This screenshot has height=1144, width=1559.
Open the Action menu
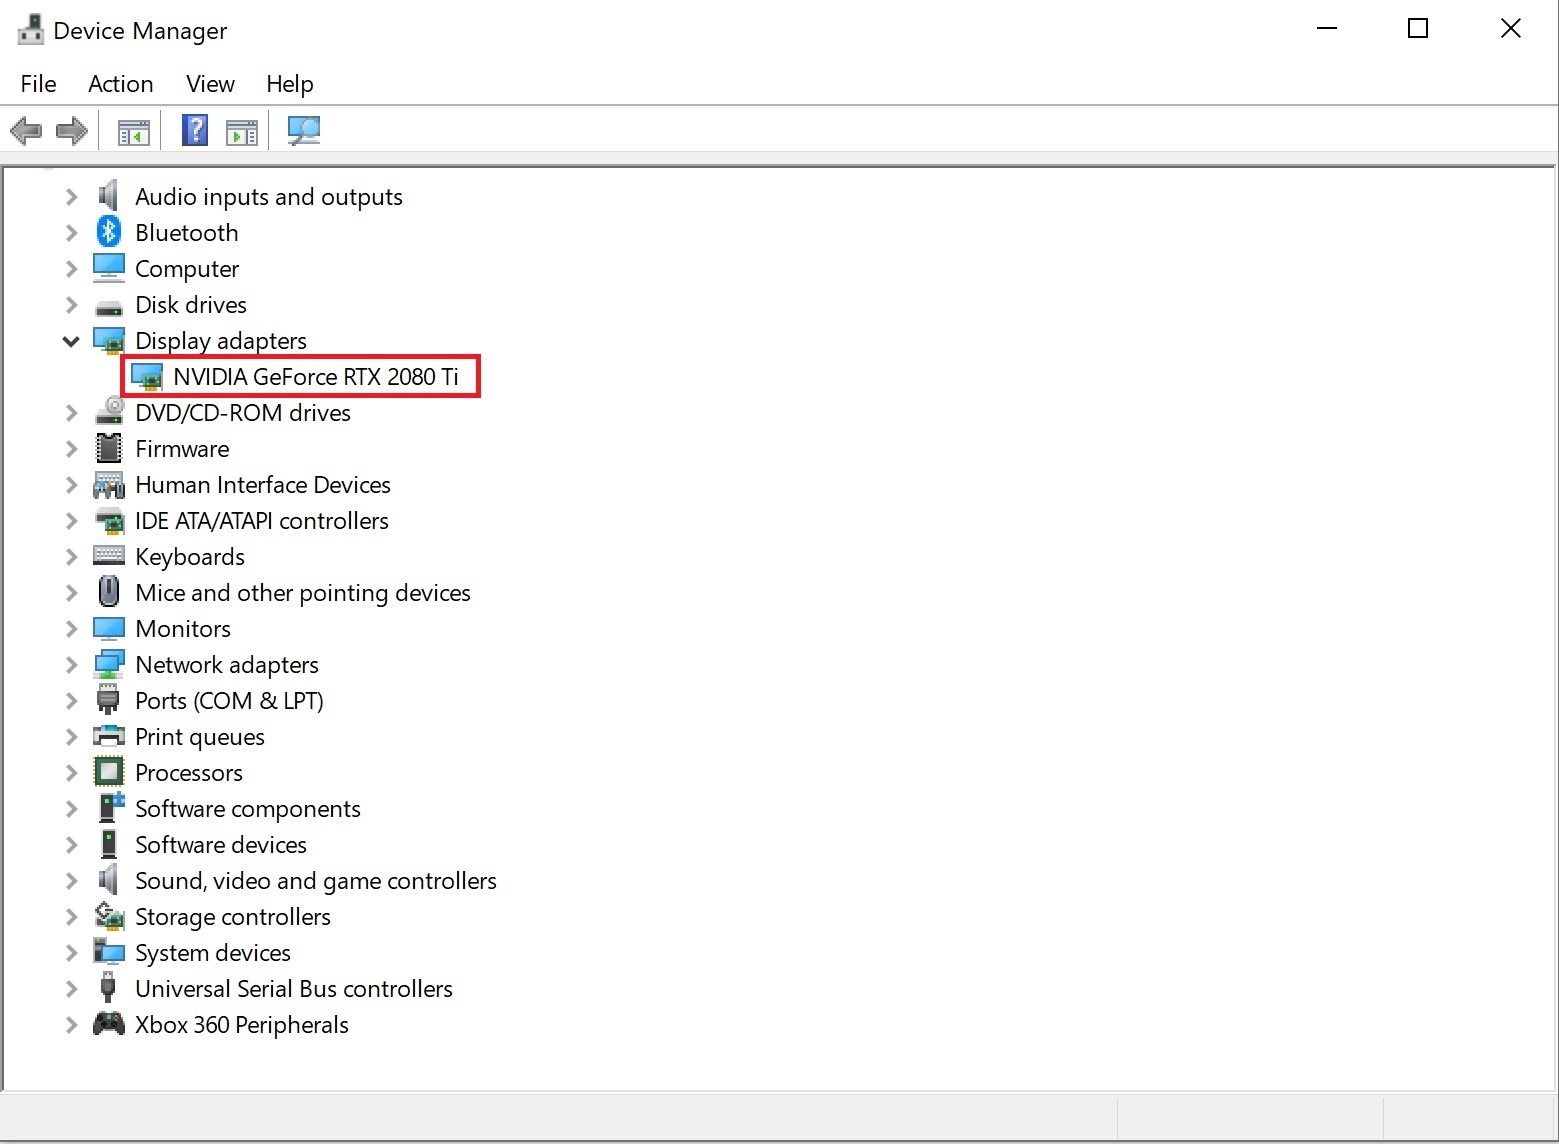[119, 84]
